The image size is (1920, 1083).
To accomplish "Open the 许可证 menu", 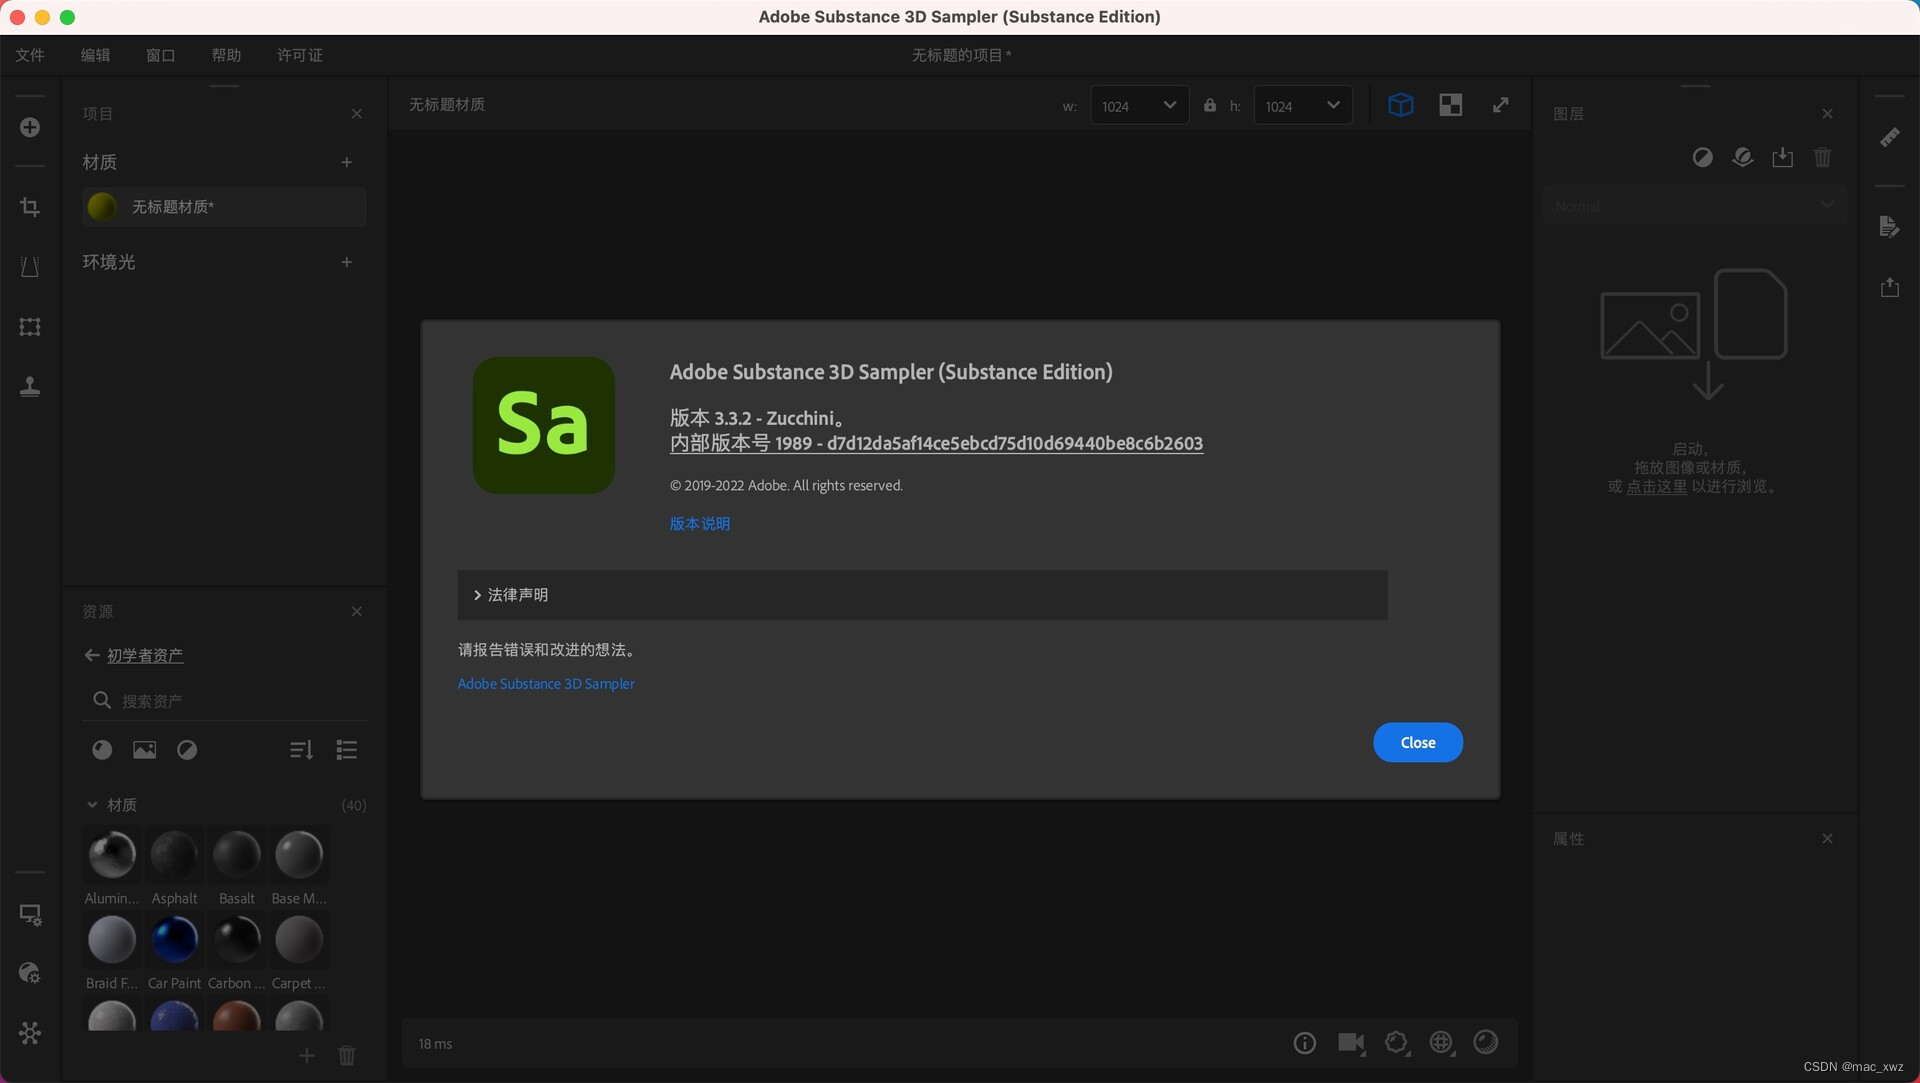I will click(299, 55).
